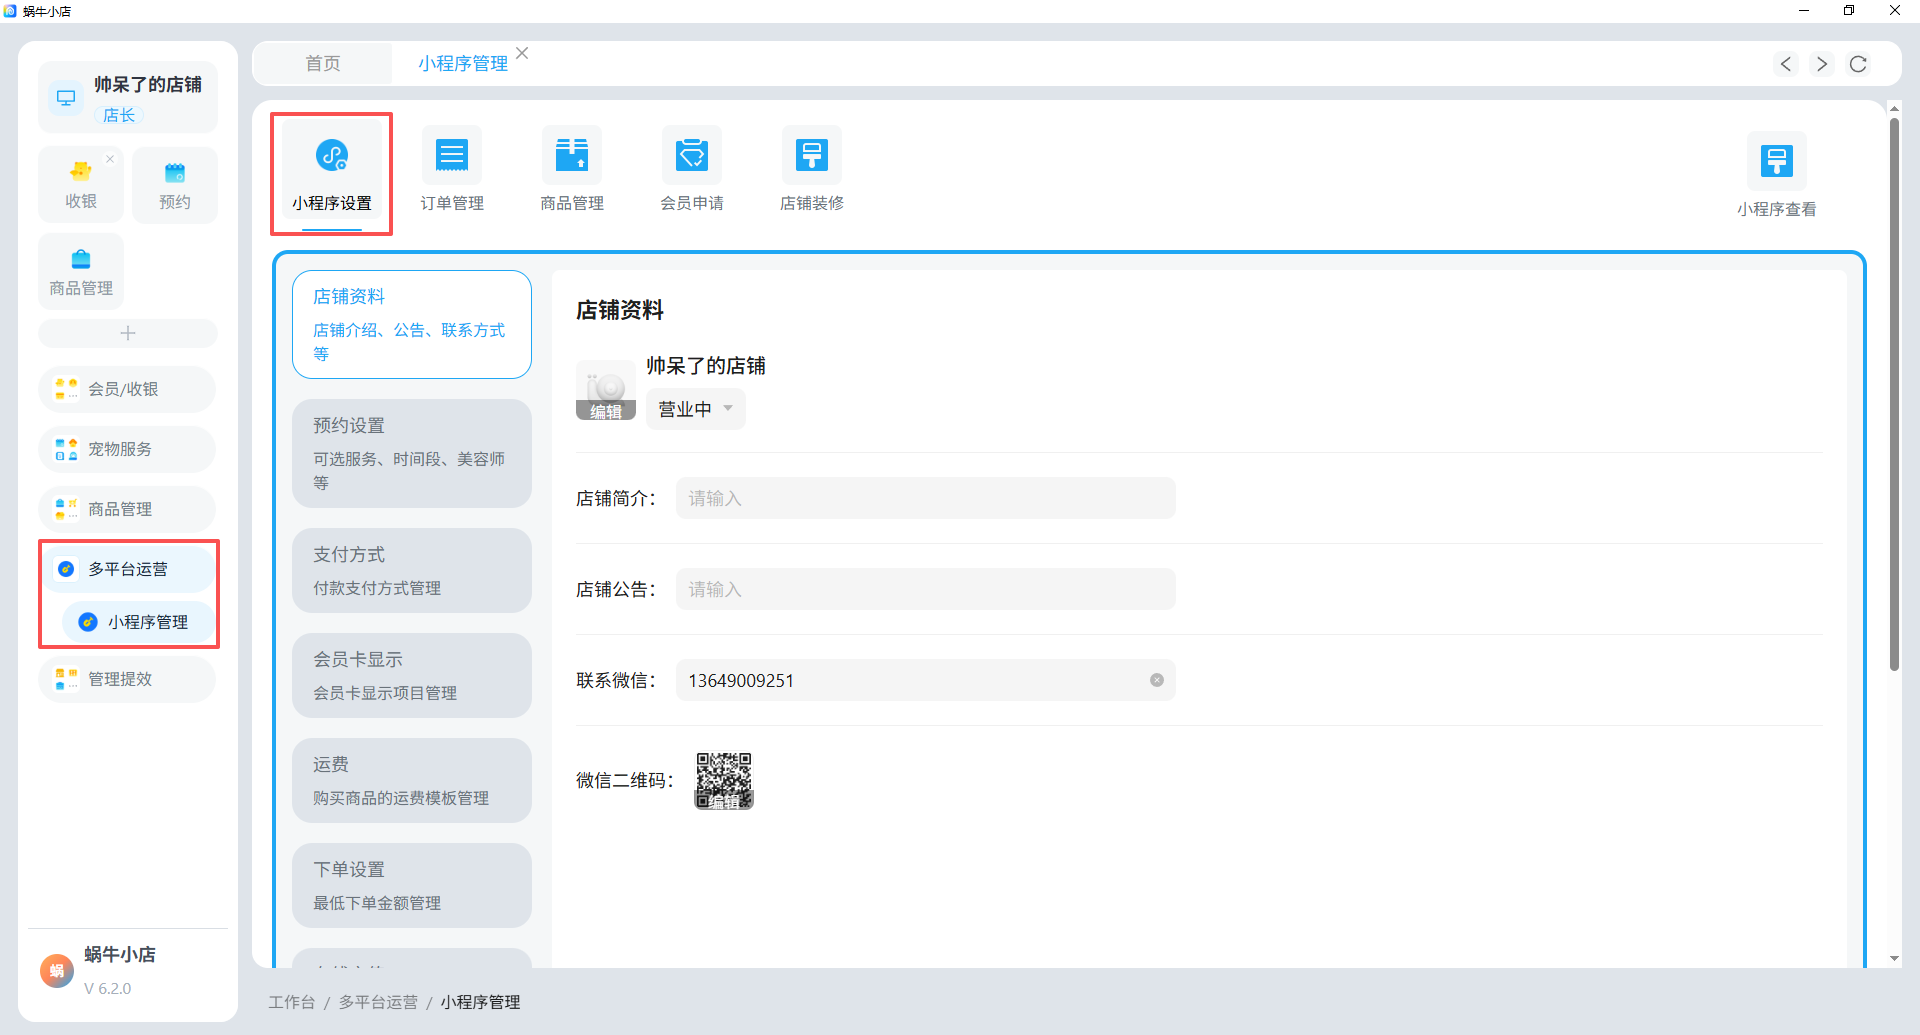Screen dimensions: 1920x1035
Task: Click the shop monitor icon in the store card
Action: pos(66,98)
